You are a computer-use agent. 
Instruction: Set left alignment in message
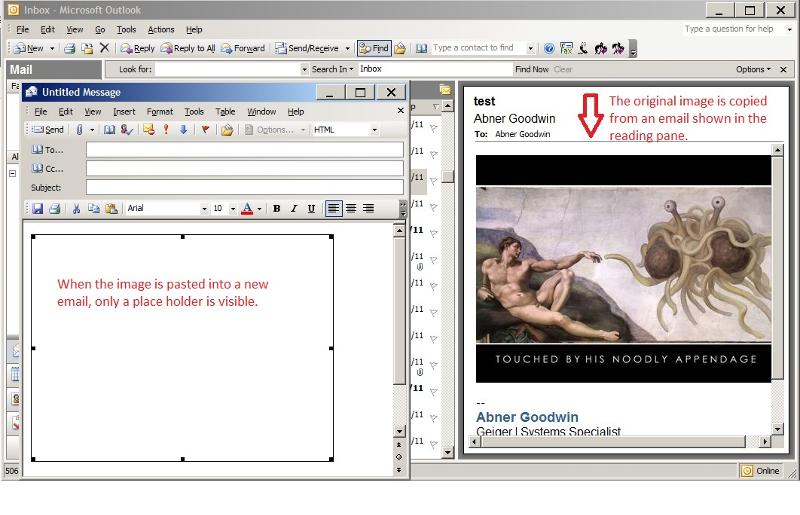[x=333, y=208]
